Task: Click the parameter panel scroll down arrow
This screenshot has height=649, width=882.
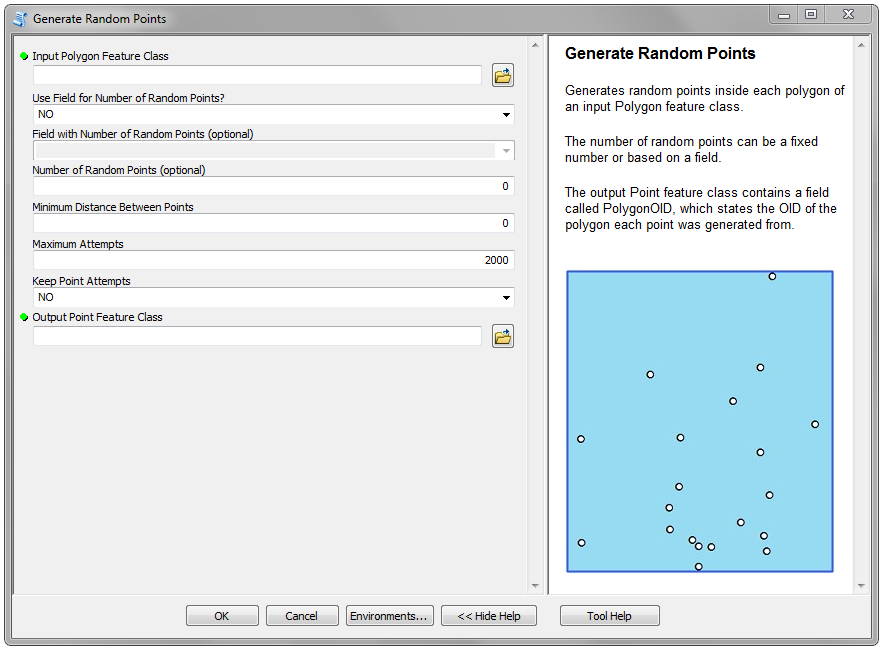Action: pos(535,586)
